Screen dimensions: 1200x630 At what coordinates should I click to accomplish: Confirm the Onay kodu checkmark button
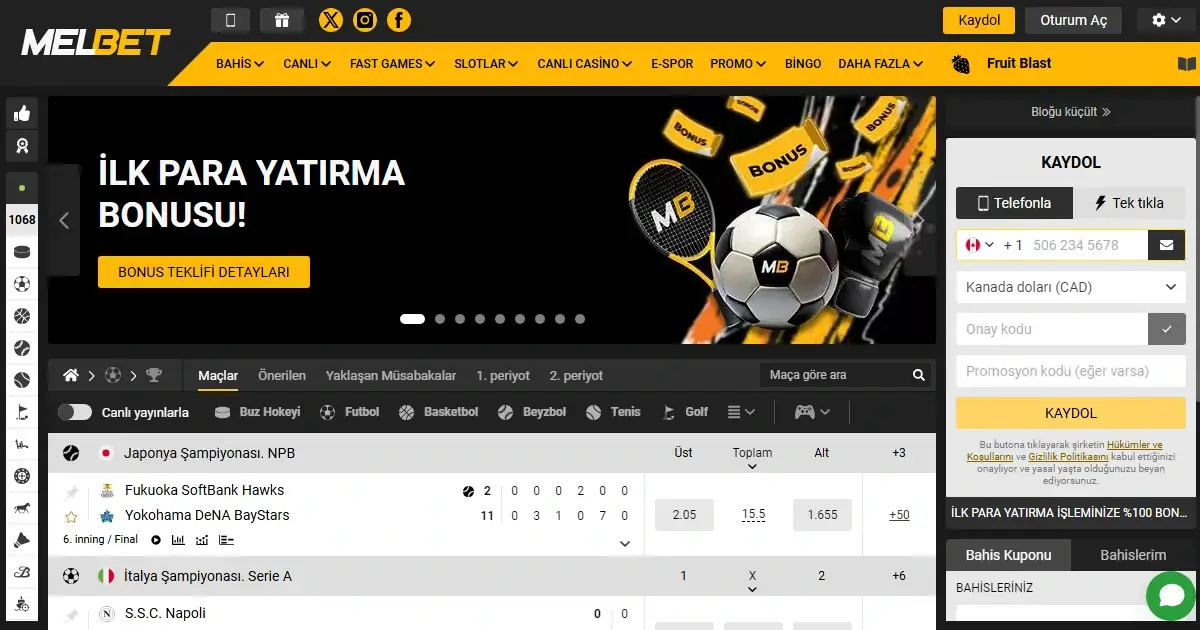click(1166, 329)
